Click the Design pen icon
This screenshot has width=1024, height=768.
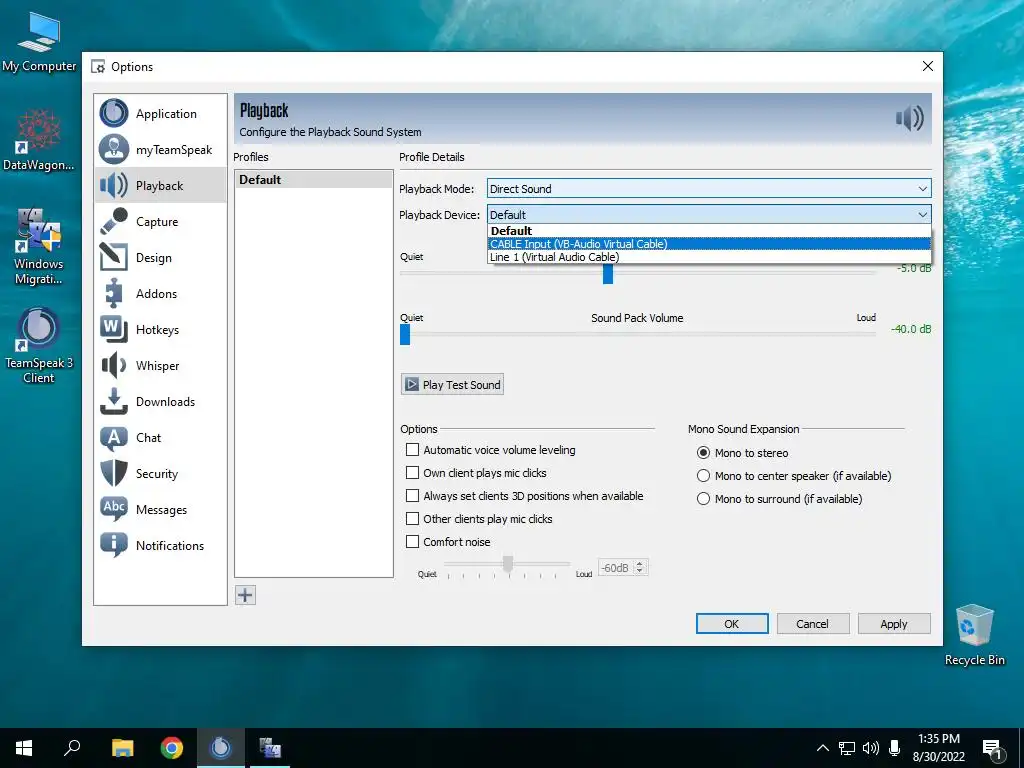click(114, 257)
